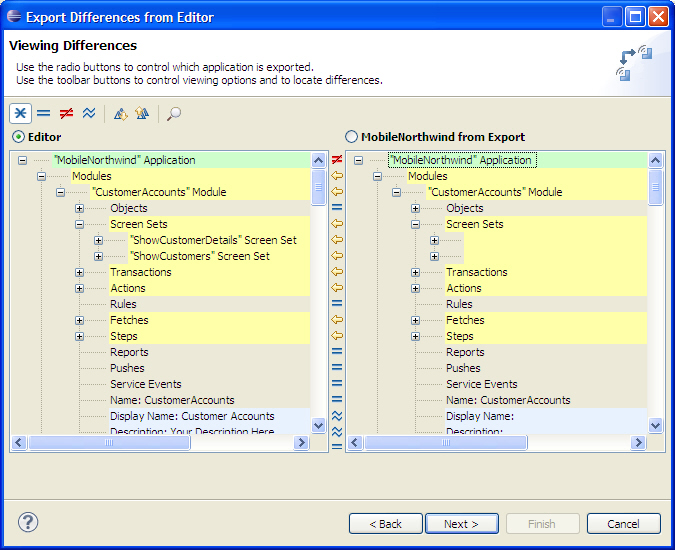Image resolution: width=675 pixels, height=550 pixels.
Task: Expand Fetches in Export tree
Action: (x=415, y=320)
